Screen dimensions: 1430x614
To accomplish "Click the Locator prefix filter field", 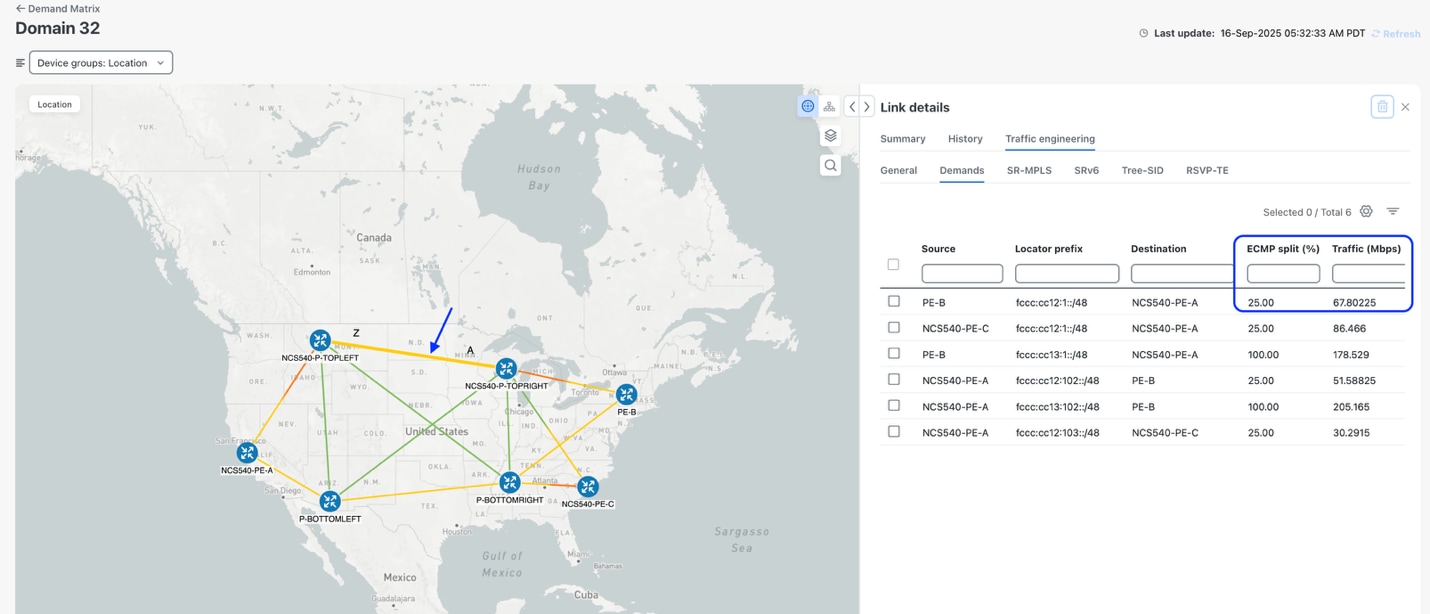I will point(1067,273).
